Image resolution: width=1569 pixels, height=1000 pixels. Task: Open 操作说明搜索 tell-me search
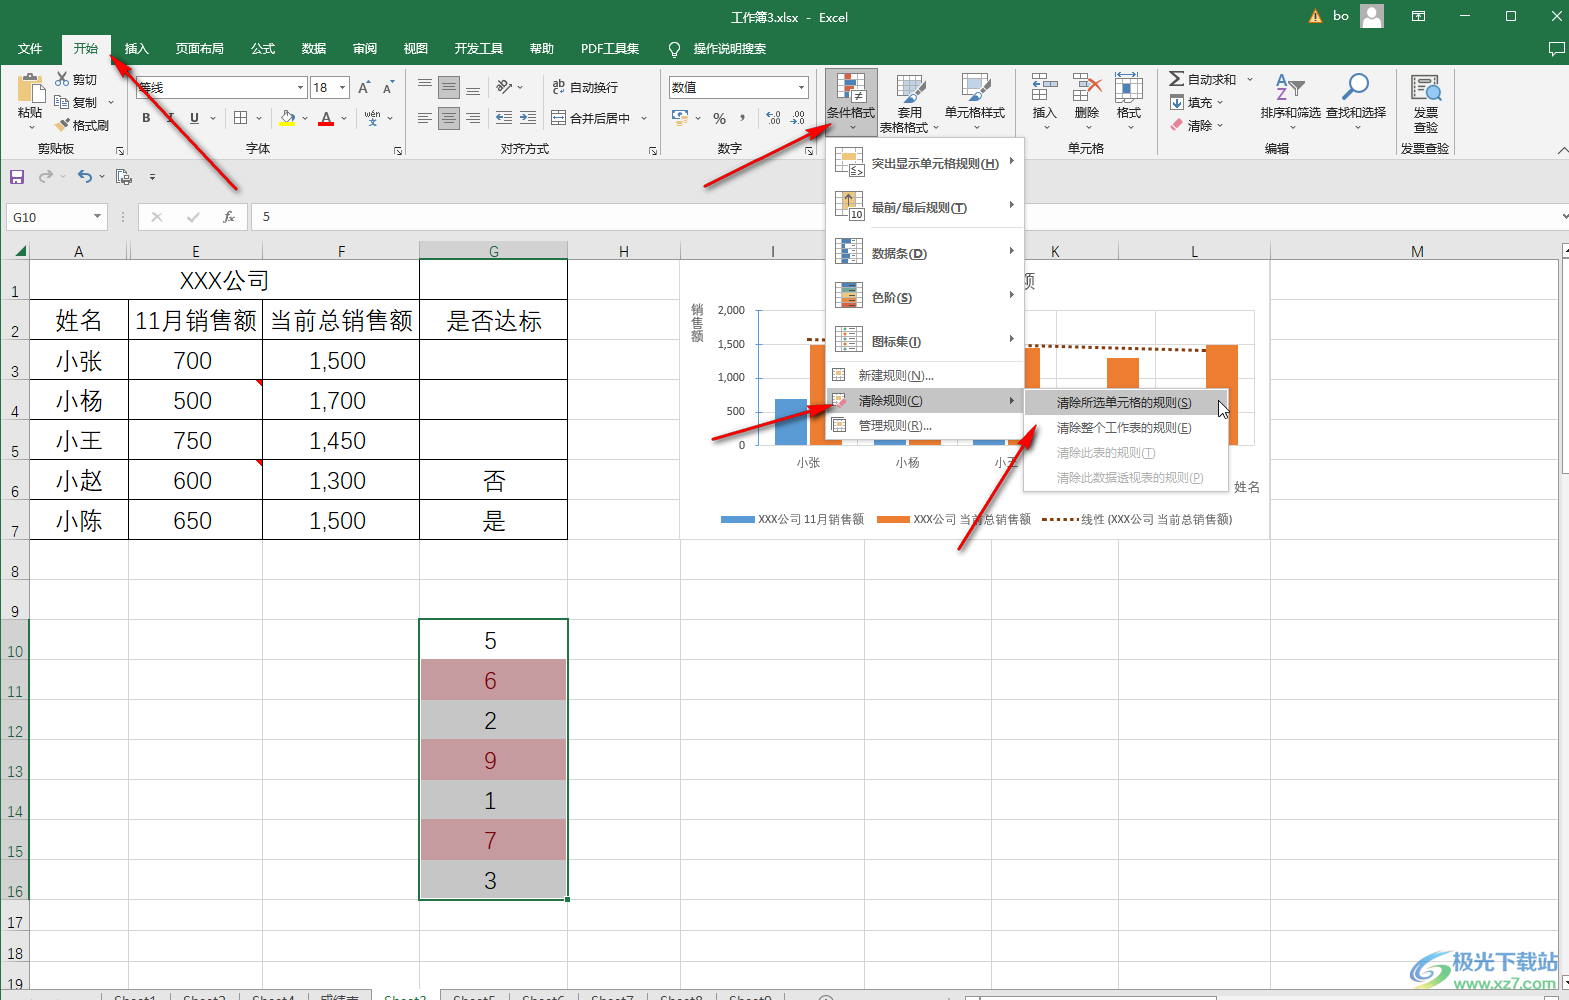(718, 49)
